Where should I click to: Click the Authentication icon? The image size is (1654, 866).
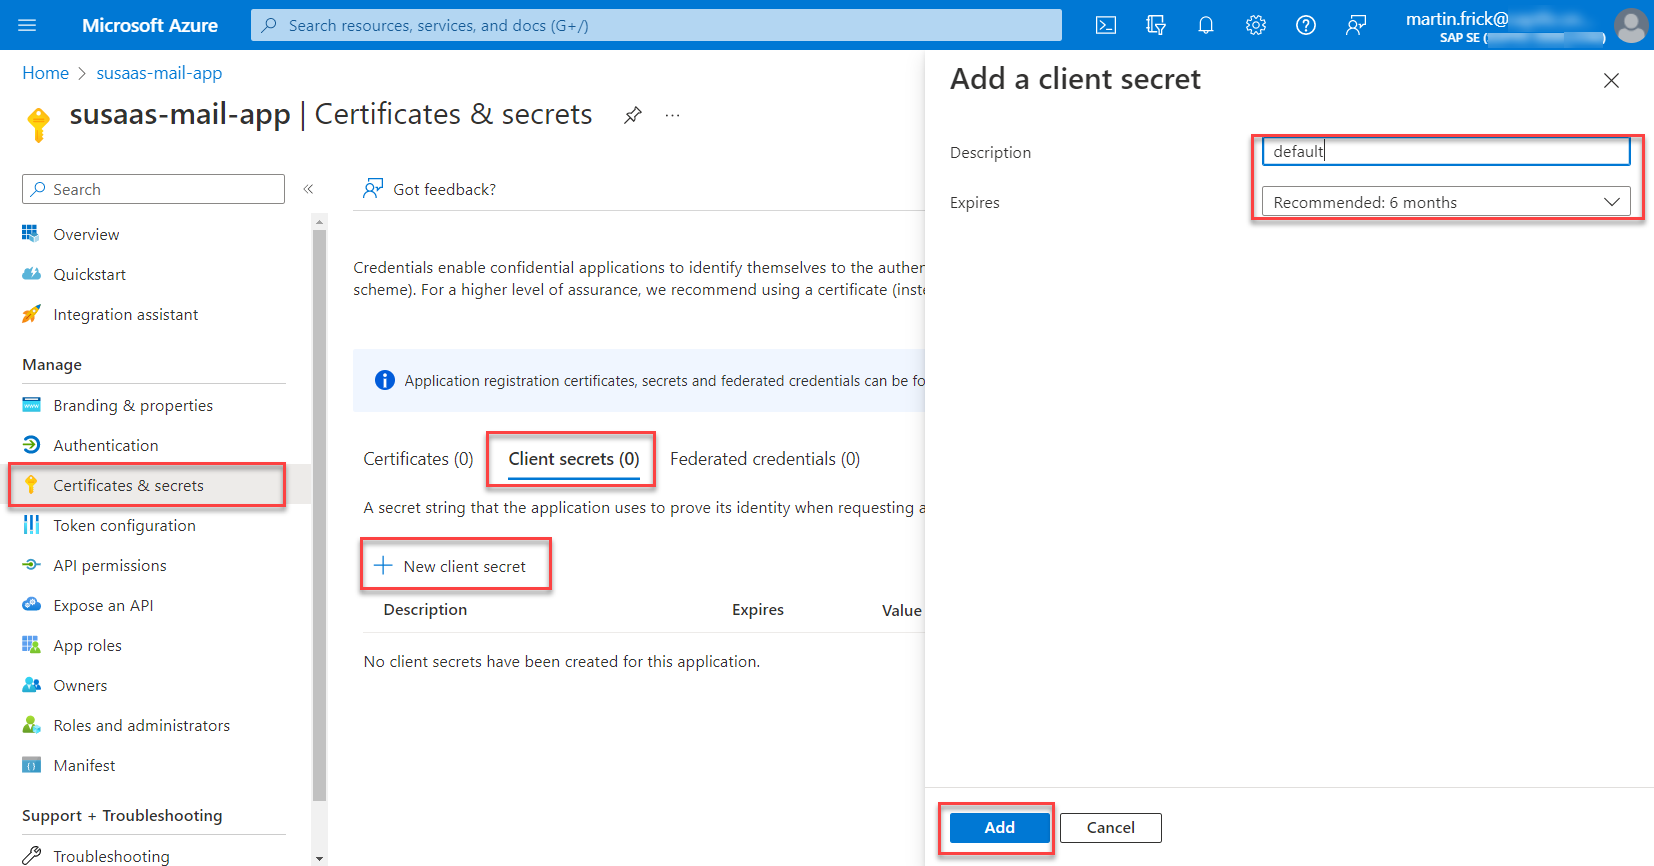point(31,445)
